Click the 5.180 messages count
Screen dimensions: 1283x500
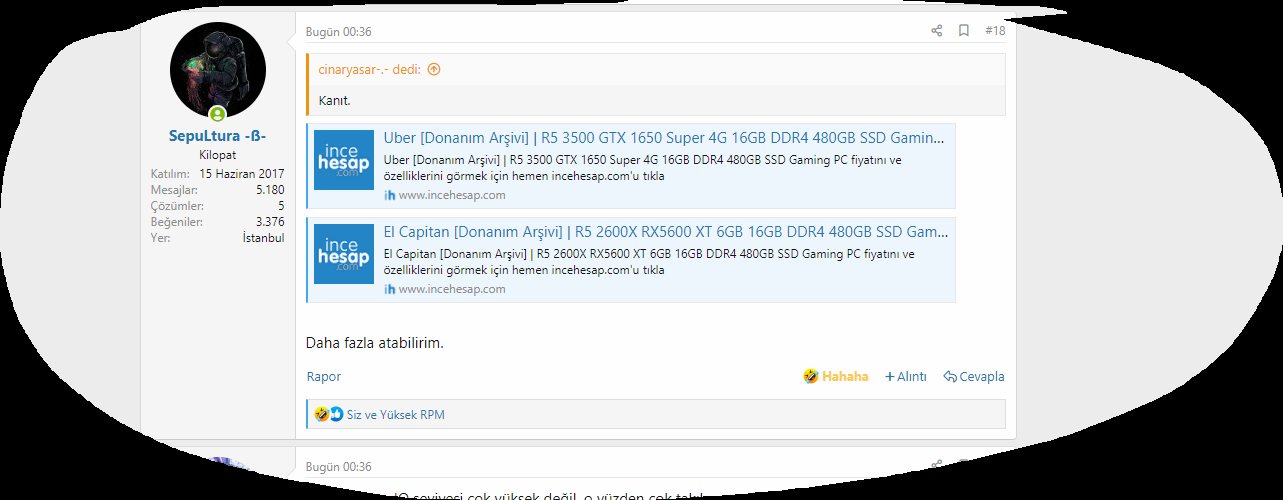[270, 190]
